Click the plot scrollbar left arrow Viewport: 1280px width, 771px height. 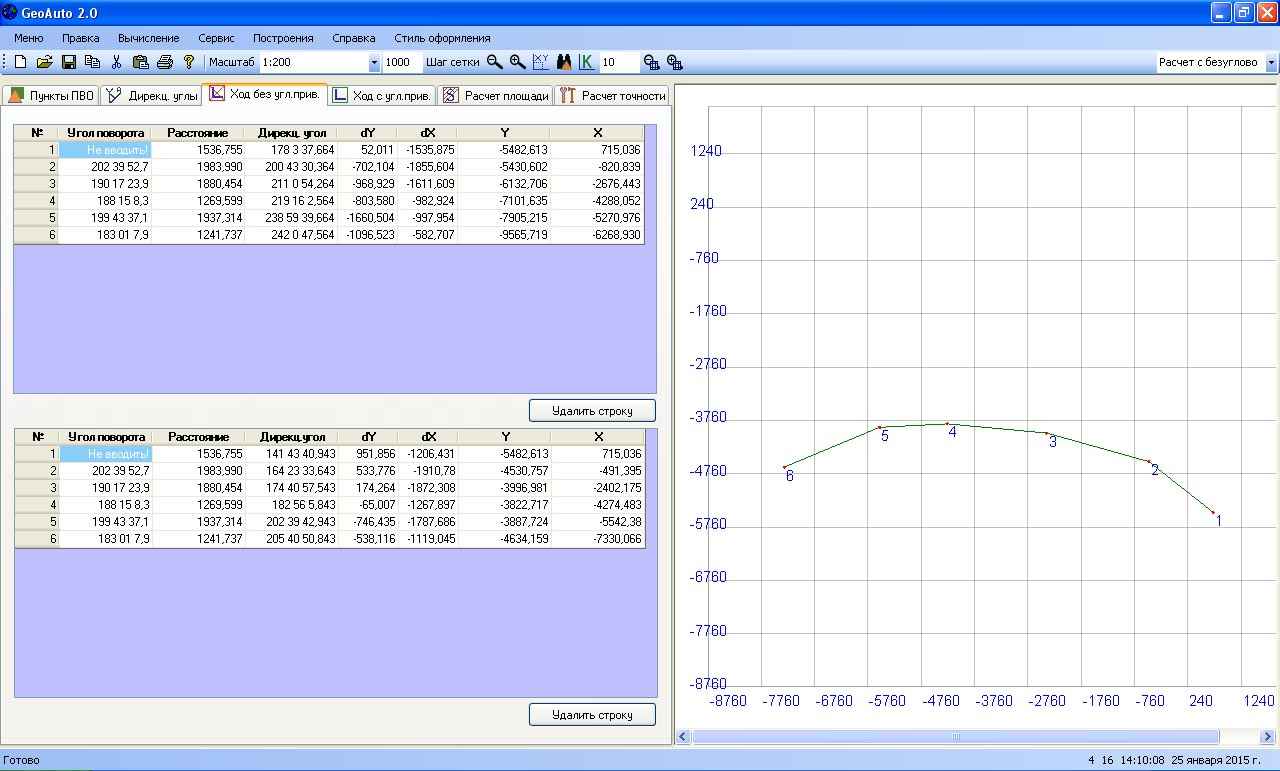684,737
